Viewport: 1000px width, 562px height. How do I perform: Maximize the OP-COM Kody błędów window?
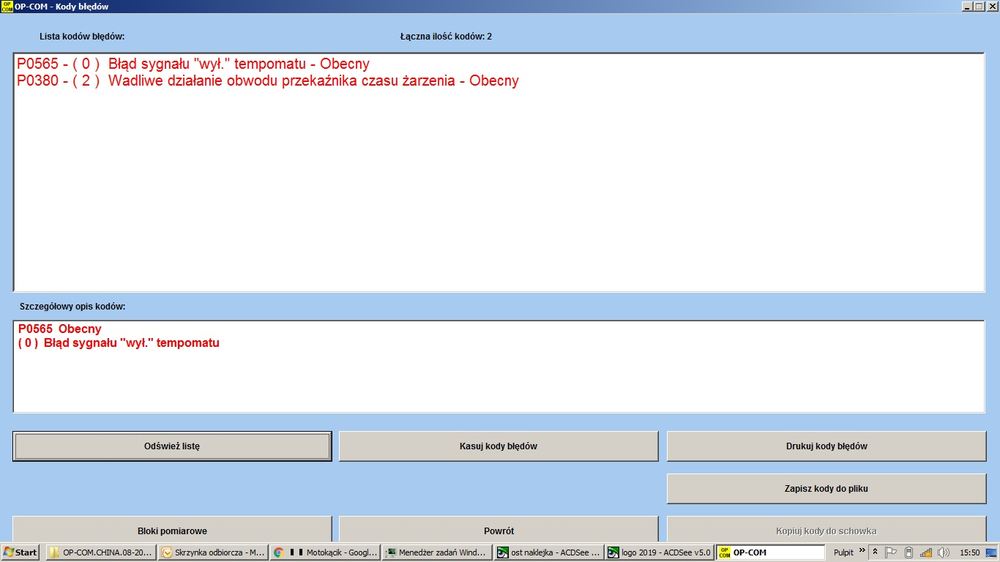point(978,6)
